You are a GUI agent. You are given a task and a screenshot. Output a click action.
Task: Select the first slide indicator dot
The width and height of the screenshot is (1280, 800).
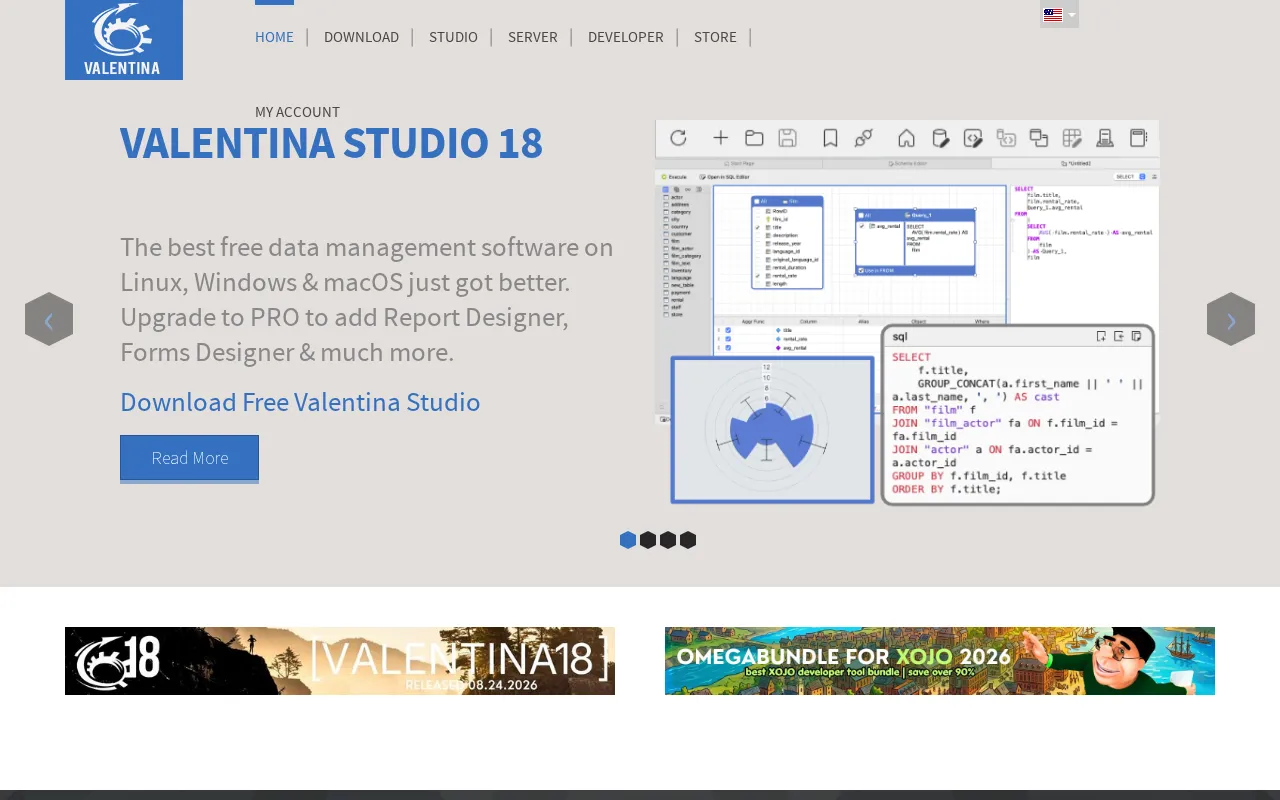pos(628,540)
